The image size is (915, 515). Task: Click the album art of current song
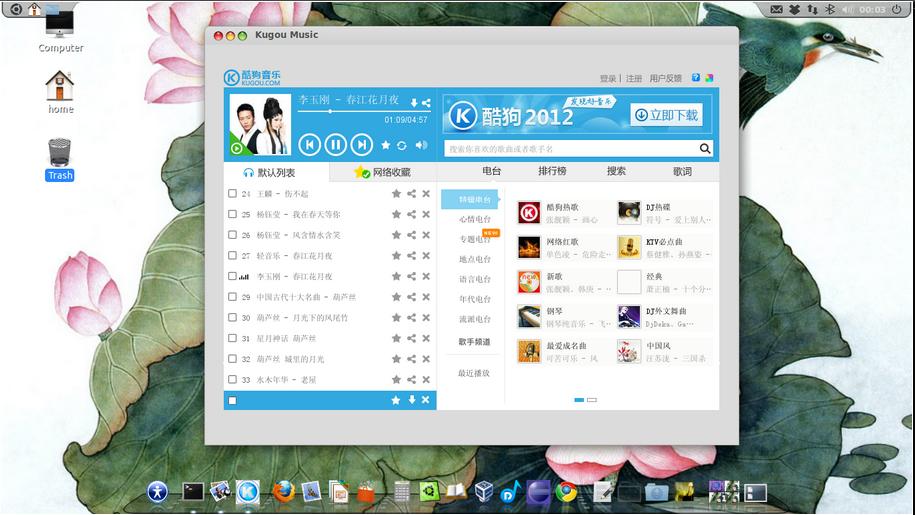[260, 124]
